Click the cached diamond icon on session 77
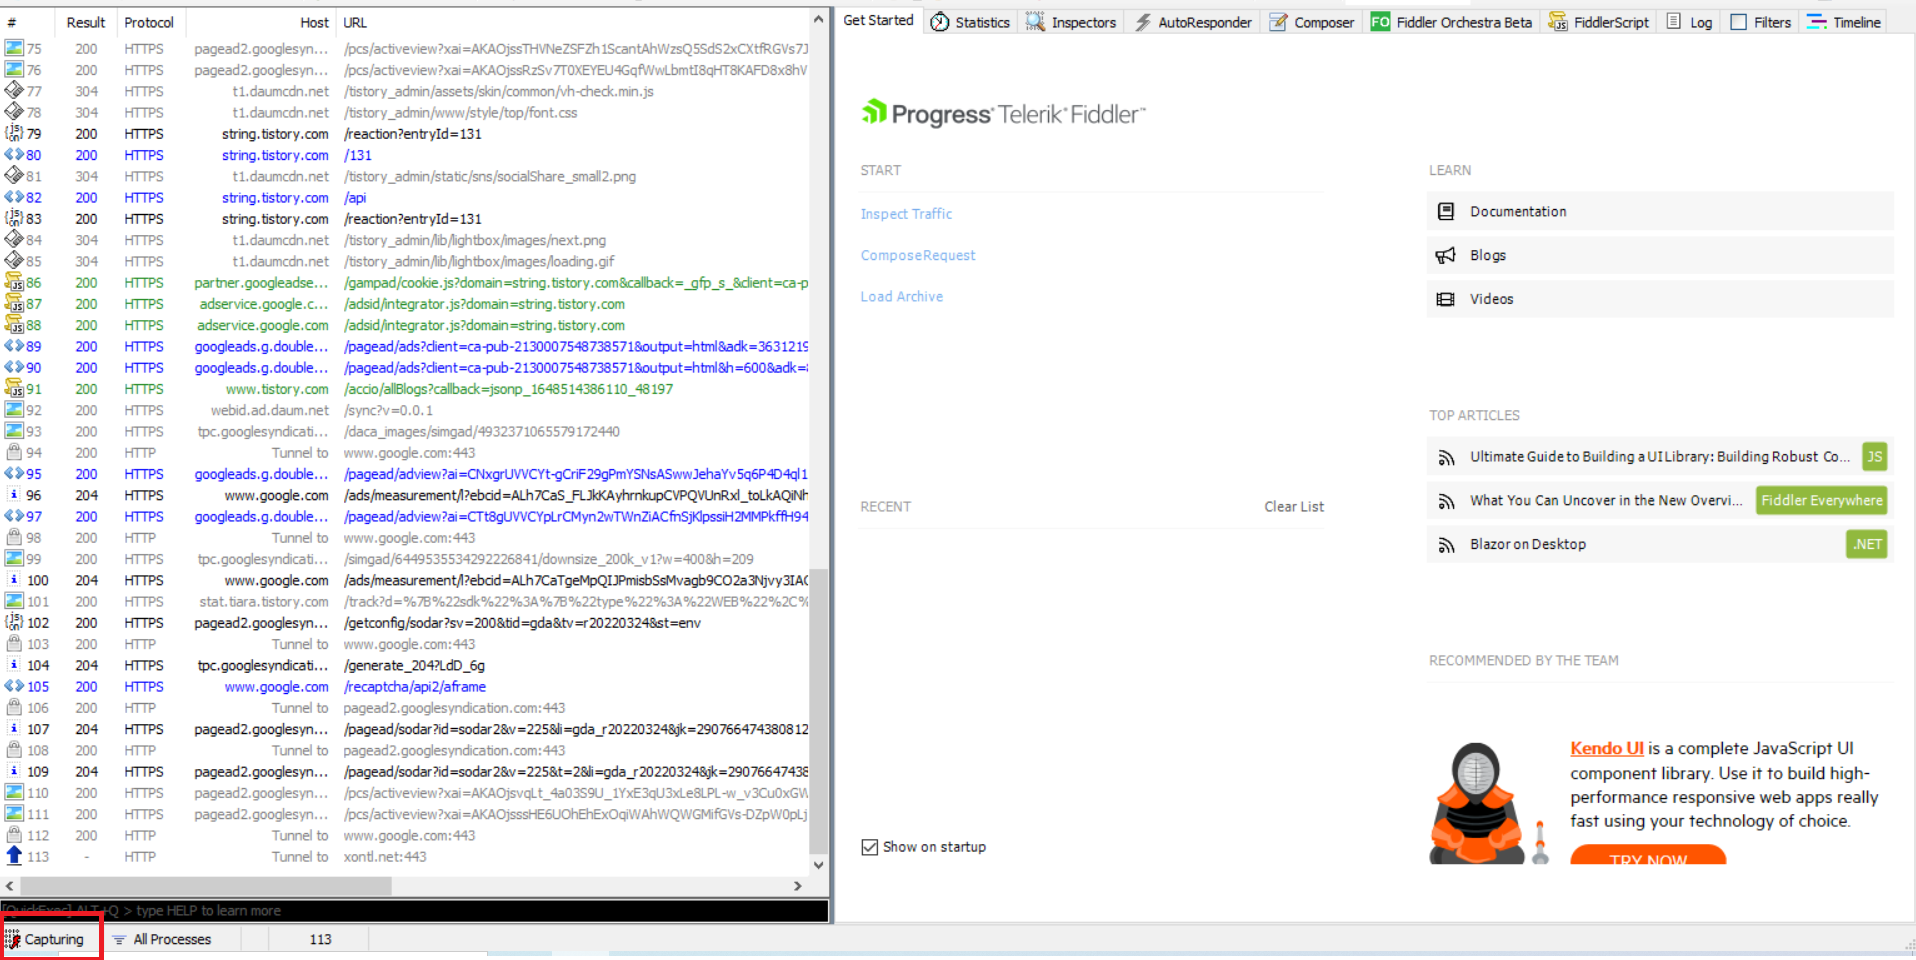Viewport: 1916px width, 960px height. pyautogui.click(x=14, y=90)
